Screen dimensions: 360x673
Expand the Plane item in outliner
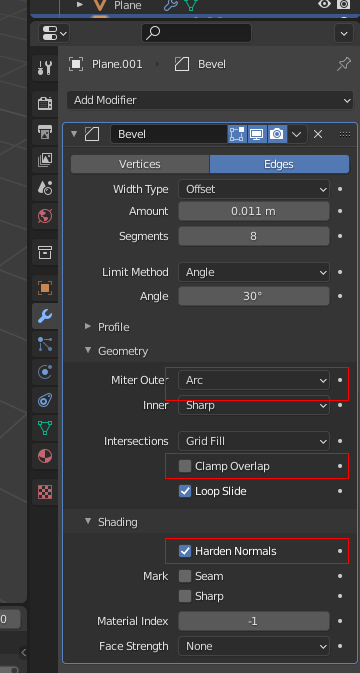[79, 5]
